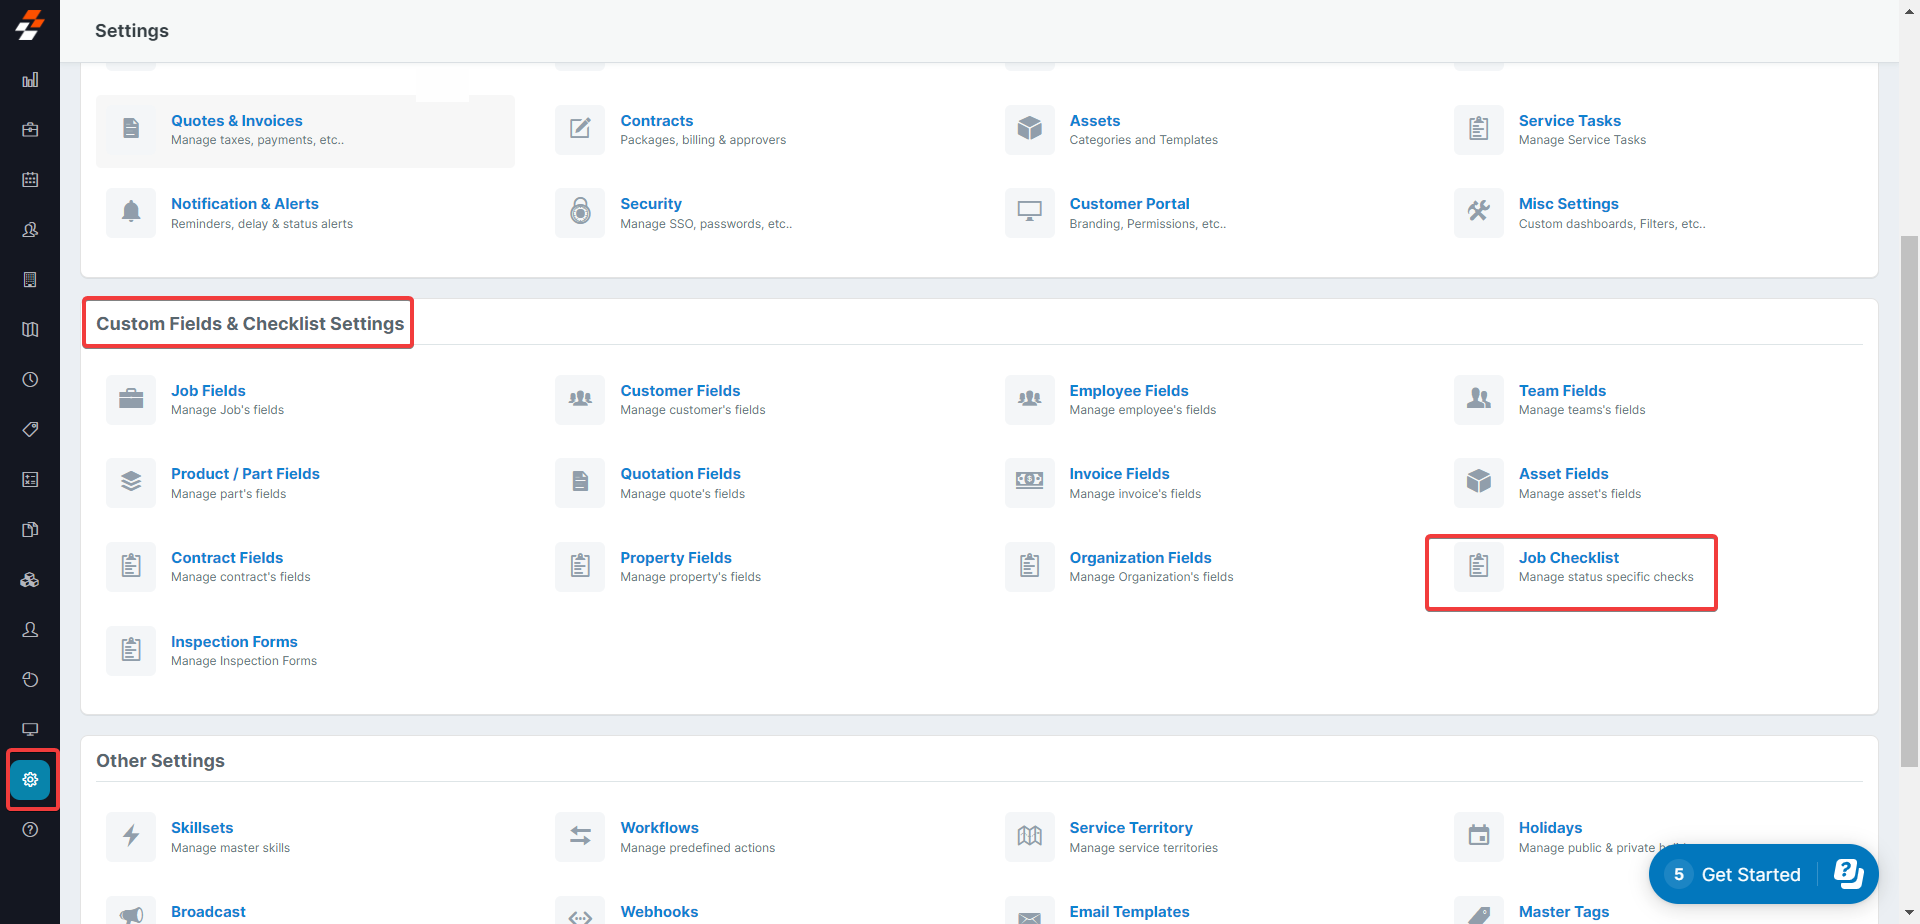Open Service Territory settings
1920x924 pixels.
[1130, 828]
